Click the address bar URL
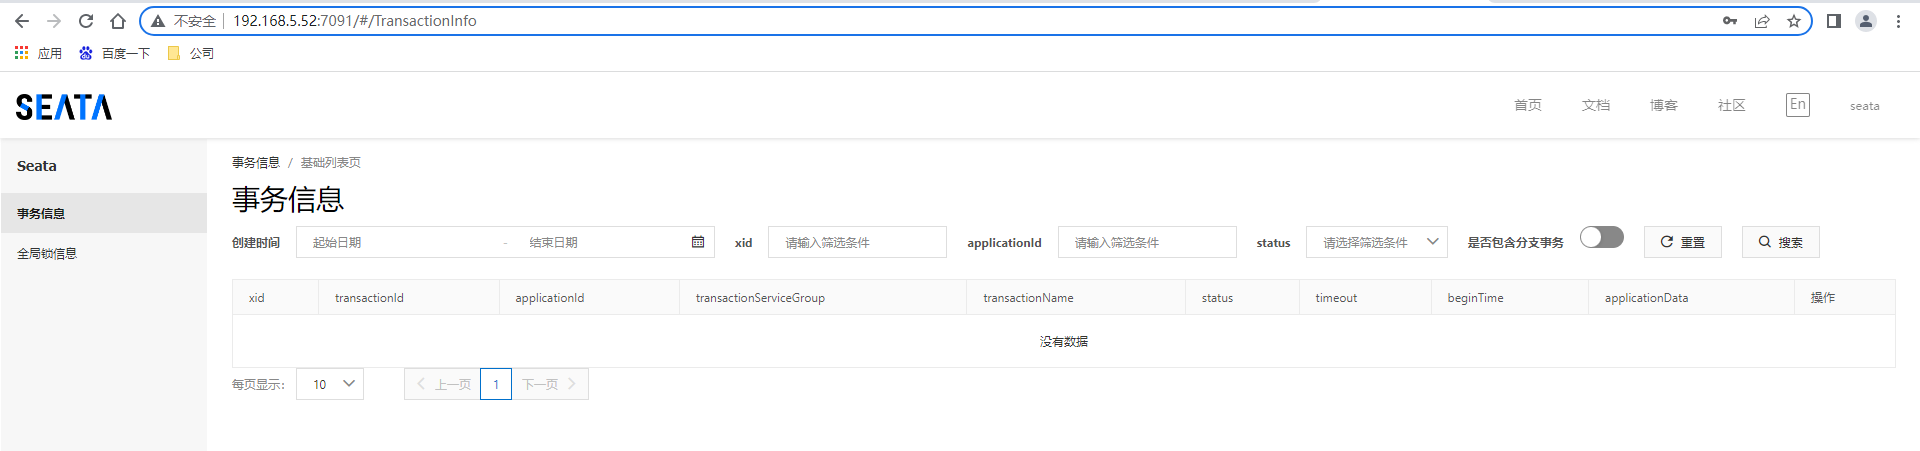Image resolution: width=1920 pixels, height=451 pixels. 355,21
